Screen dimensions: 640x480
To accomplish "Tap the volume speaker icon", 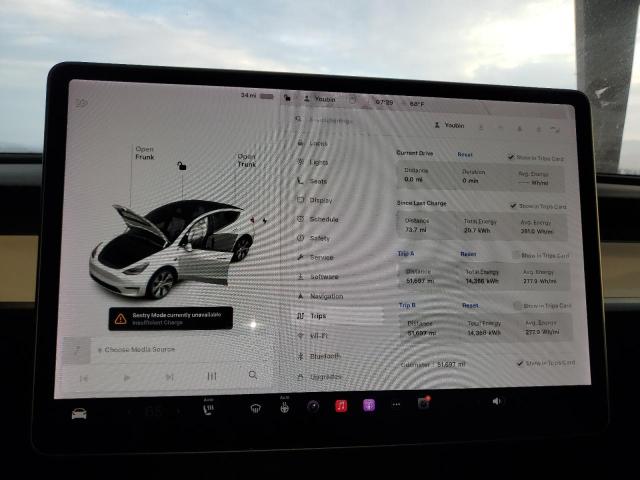I will (498, 401).
